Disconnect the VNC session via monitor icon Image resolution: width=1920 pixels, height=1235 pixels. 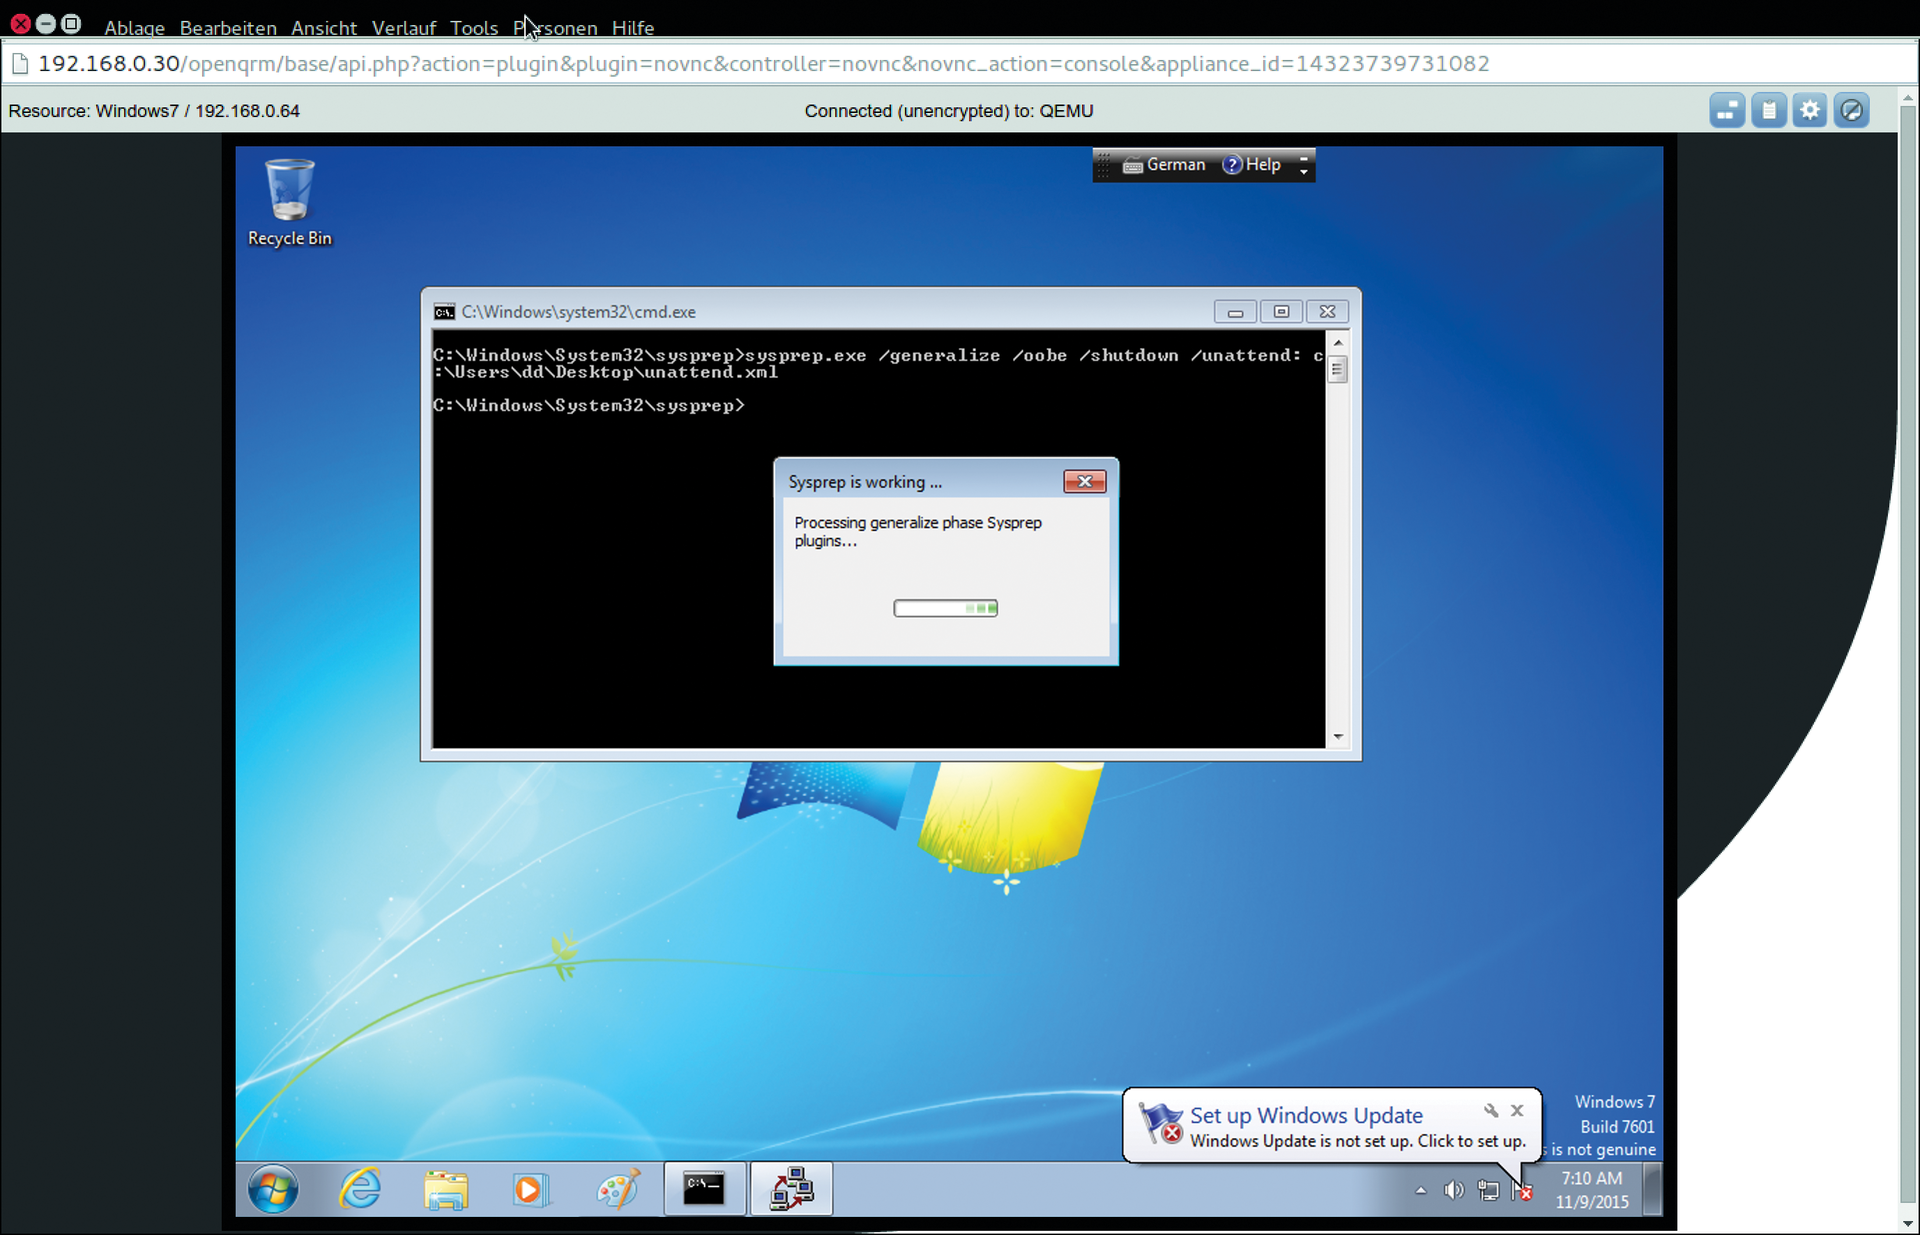click(1852, 110)
